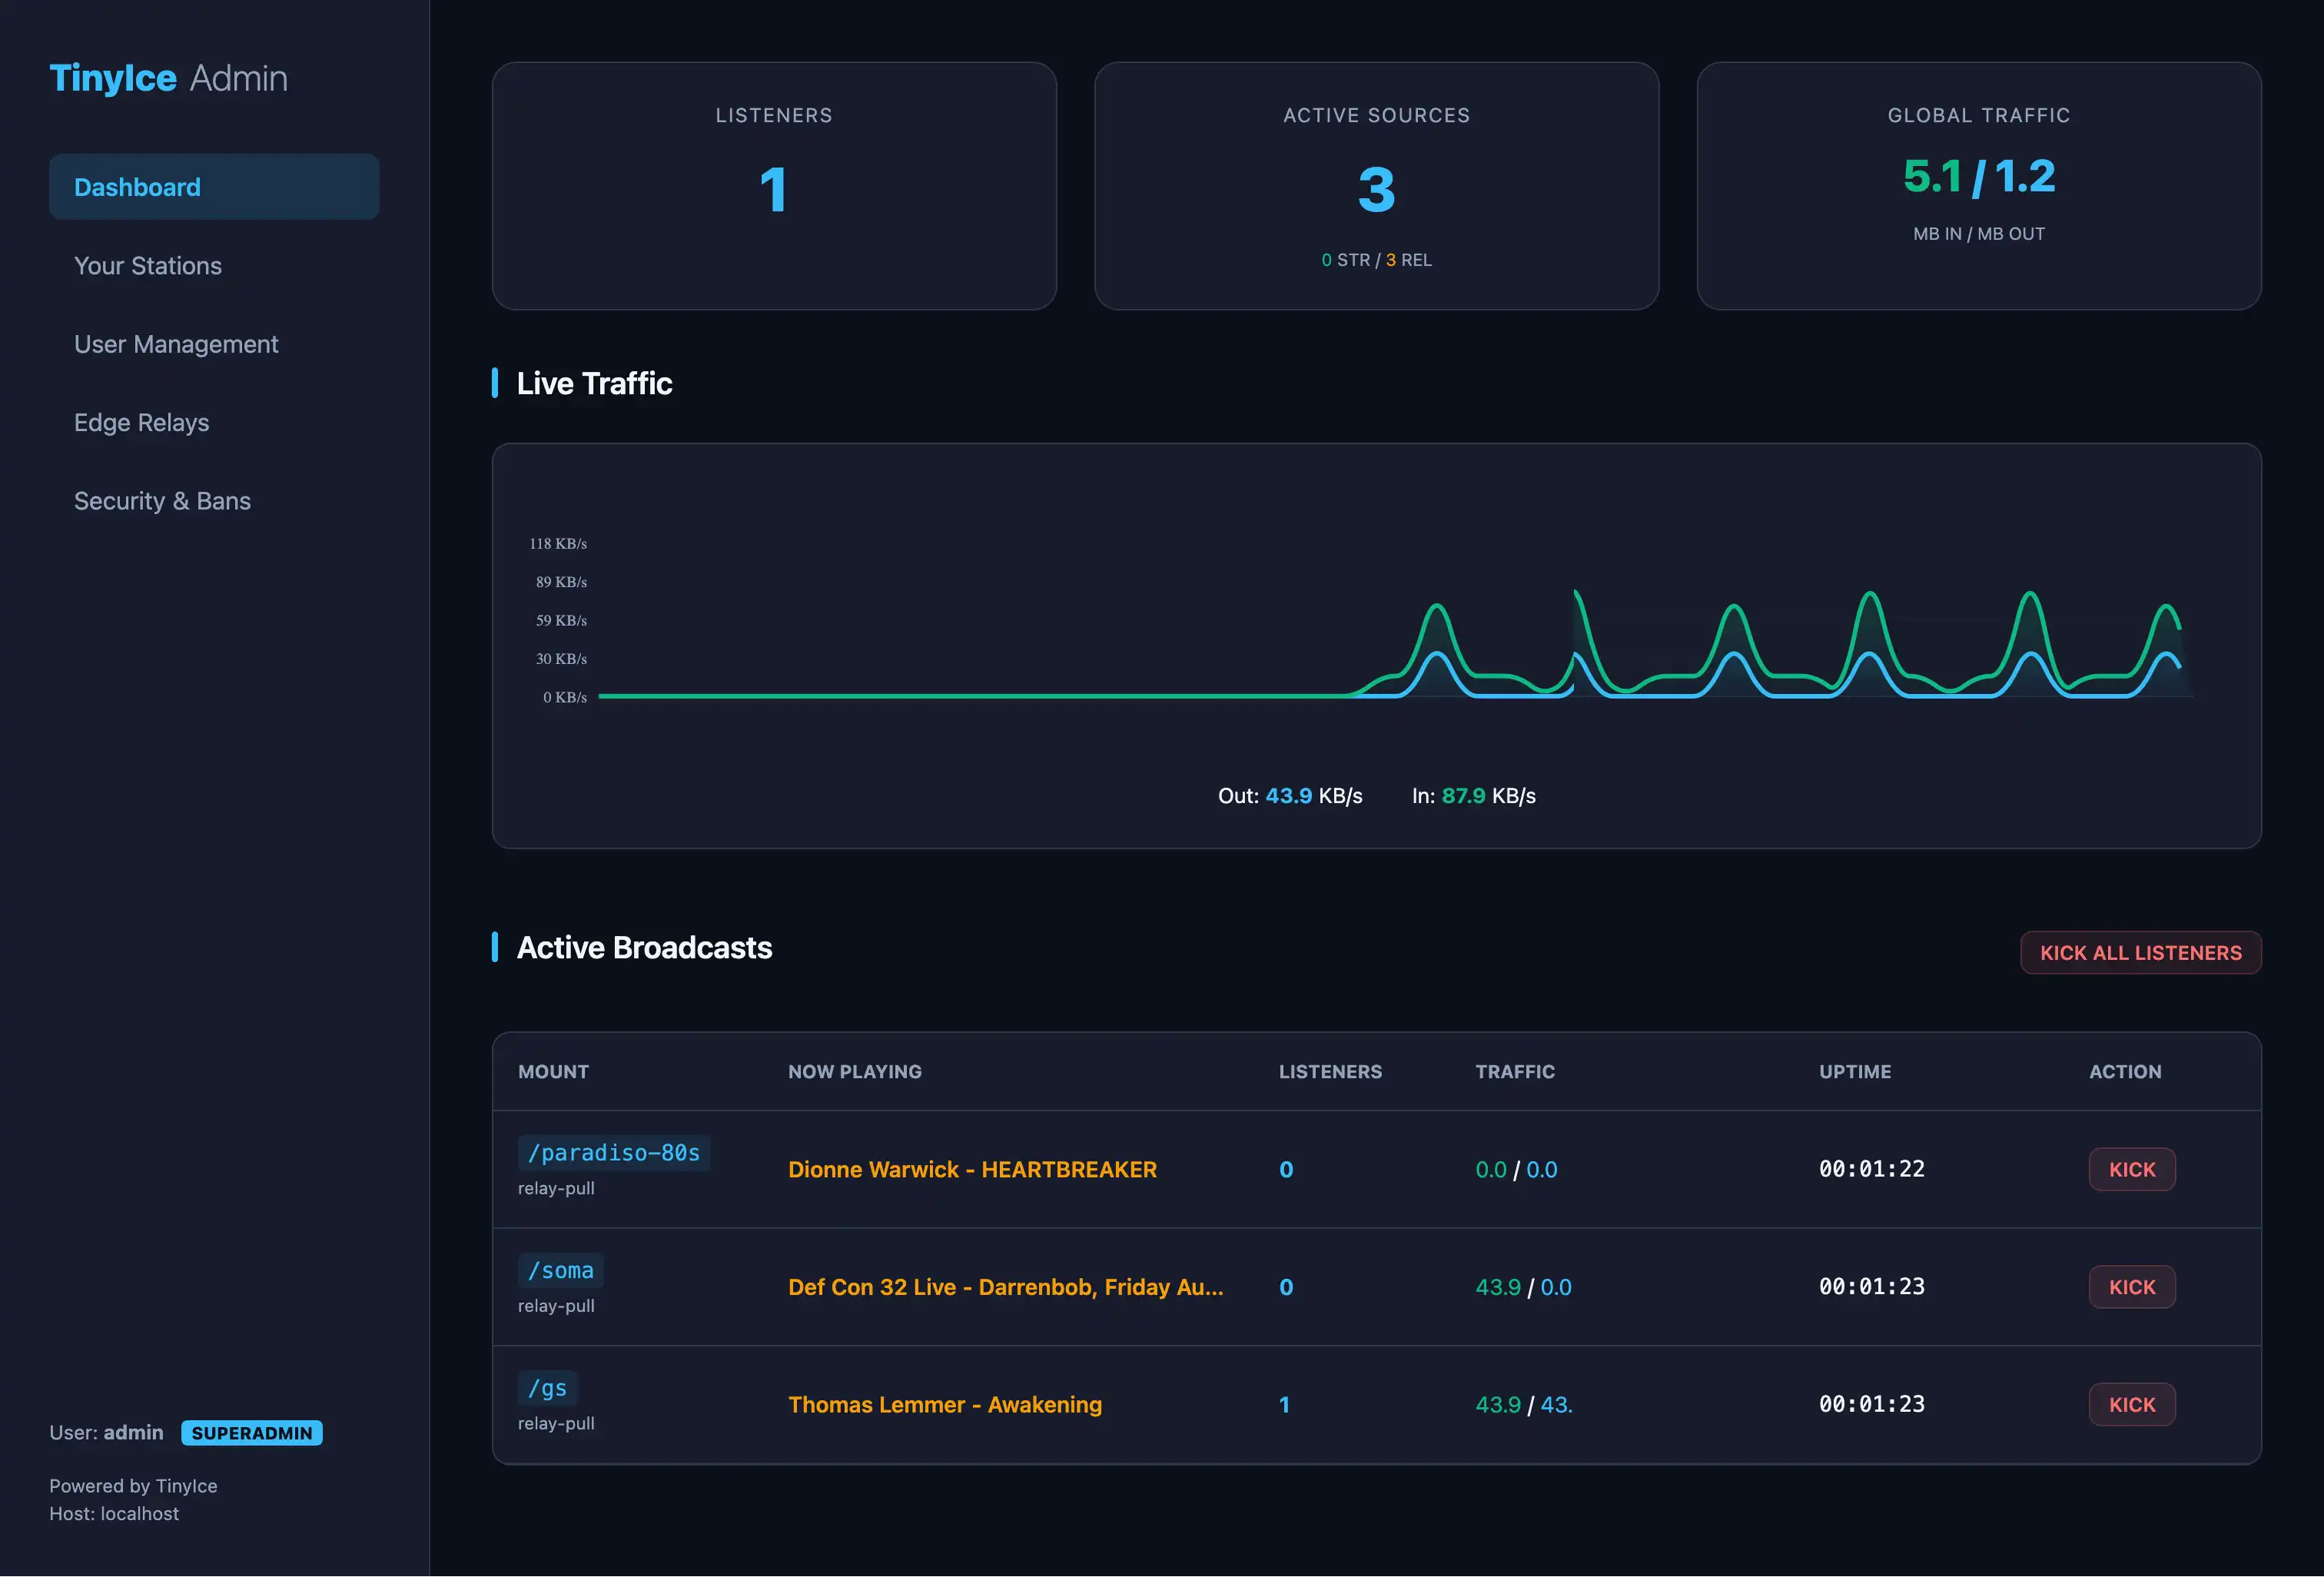Kick the /paradiso-80s broadcast
Screen dimensions: 2324x1577
pos(2131,1169)
